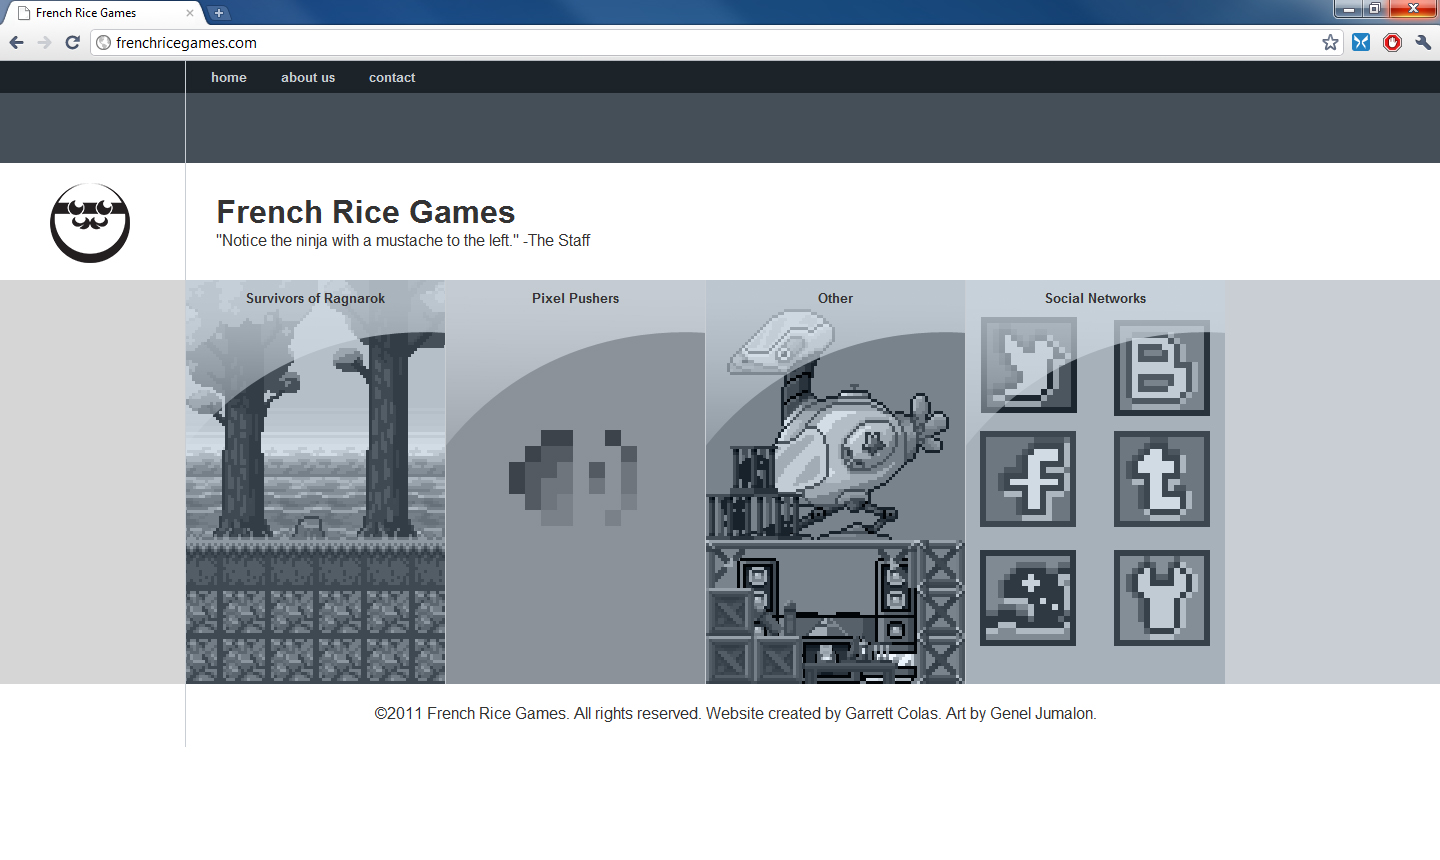Screen dimensions: 1440x860
Task: Go to the home menu item
Action: pyautogui.click(x=229, y=77)
